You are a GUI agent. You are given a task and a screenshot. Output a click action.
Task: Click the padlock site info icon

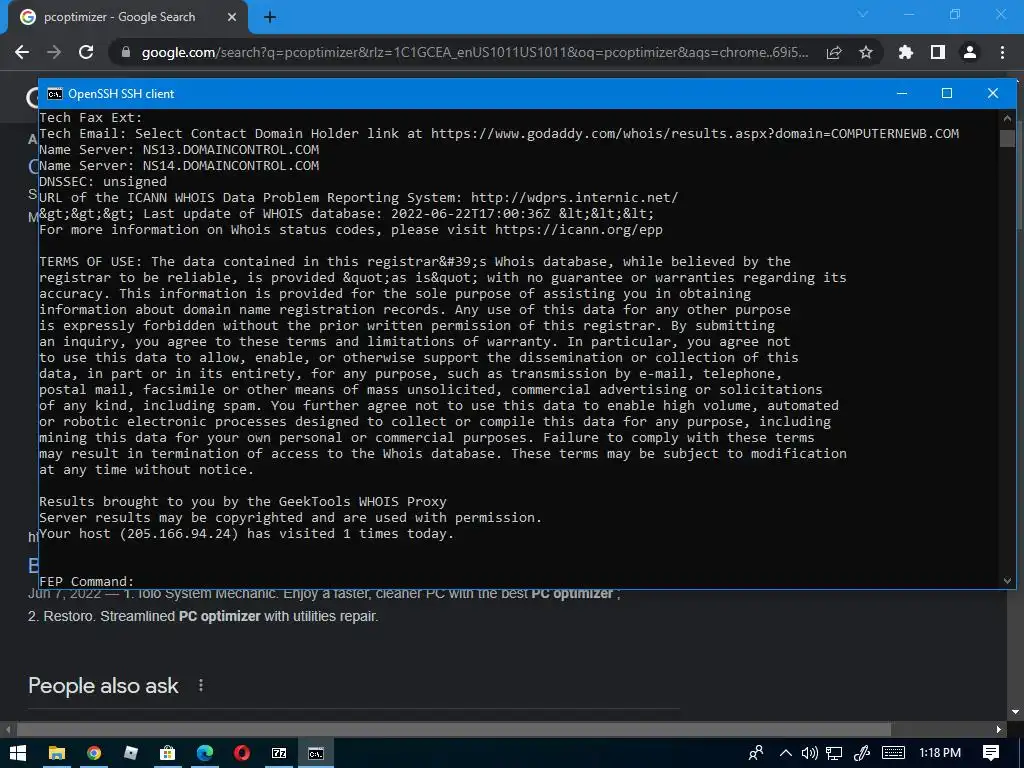tap(126, 52)
